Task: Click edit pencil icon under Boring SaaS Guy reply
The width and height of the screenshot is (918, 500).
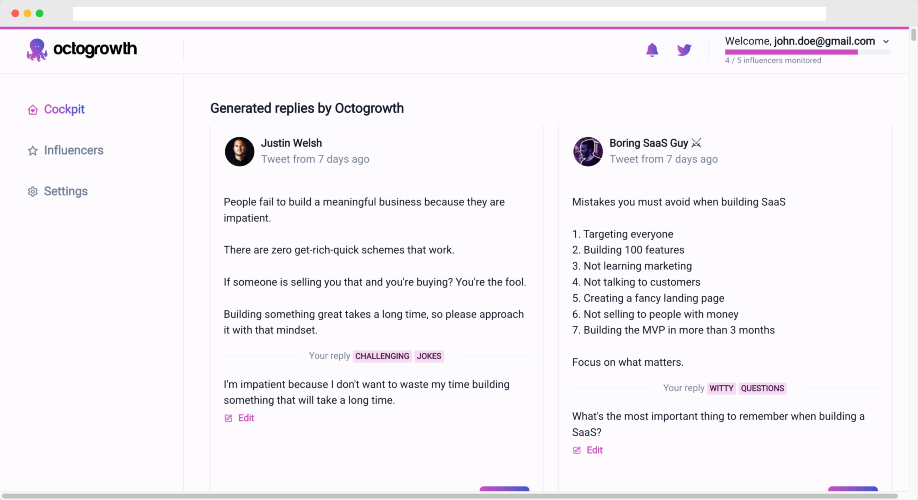Action: point(577,450)
